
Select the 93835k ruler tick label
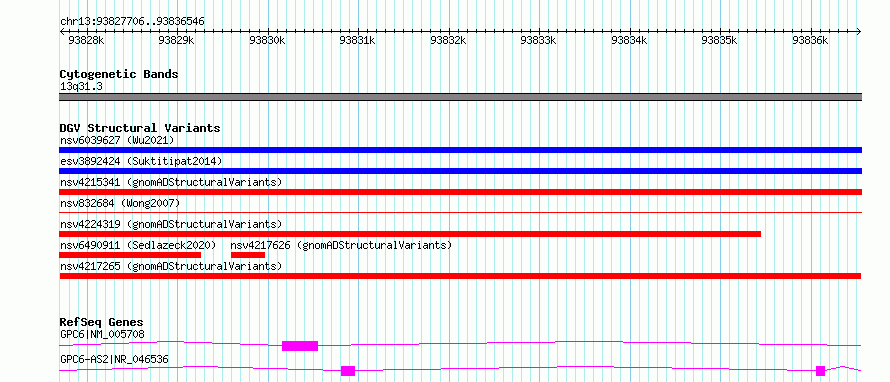(720, 40)
